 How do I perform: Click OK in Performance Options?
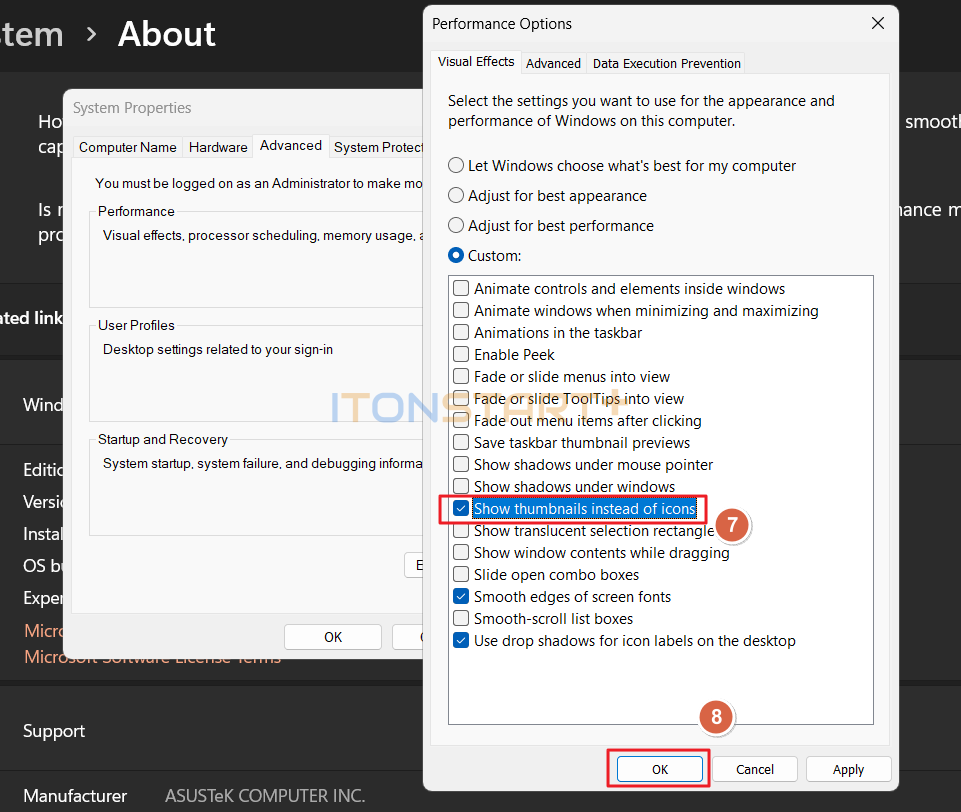tap(660, 769)
